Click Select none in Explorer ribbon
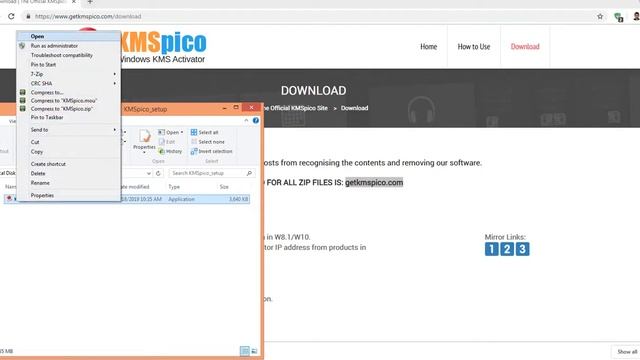This screenshot has height=360, width=640. pos(208,142)
